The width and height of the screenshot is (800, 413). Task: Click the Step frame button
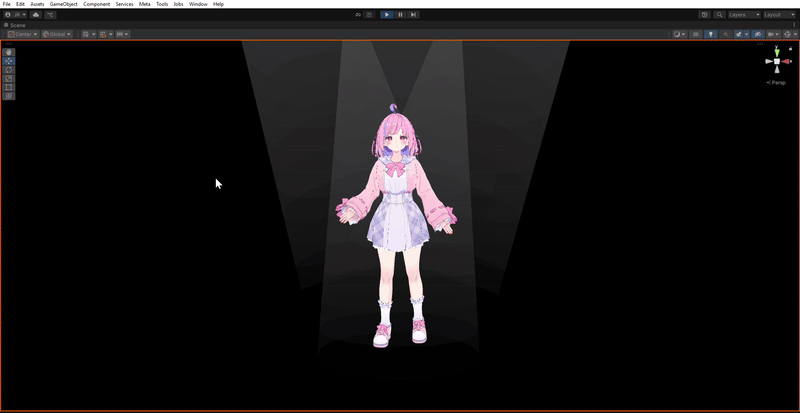click(x=413, y=15)
